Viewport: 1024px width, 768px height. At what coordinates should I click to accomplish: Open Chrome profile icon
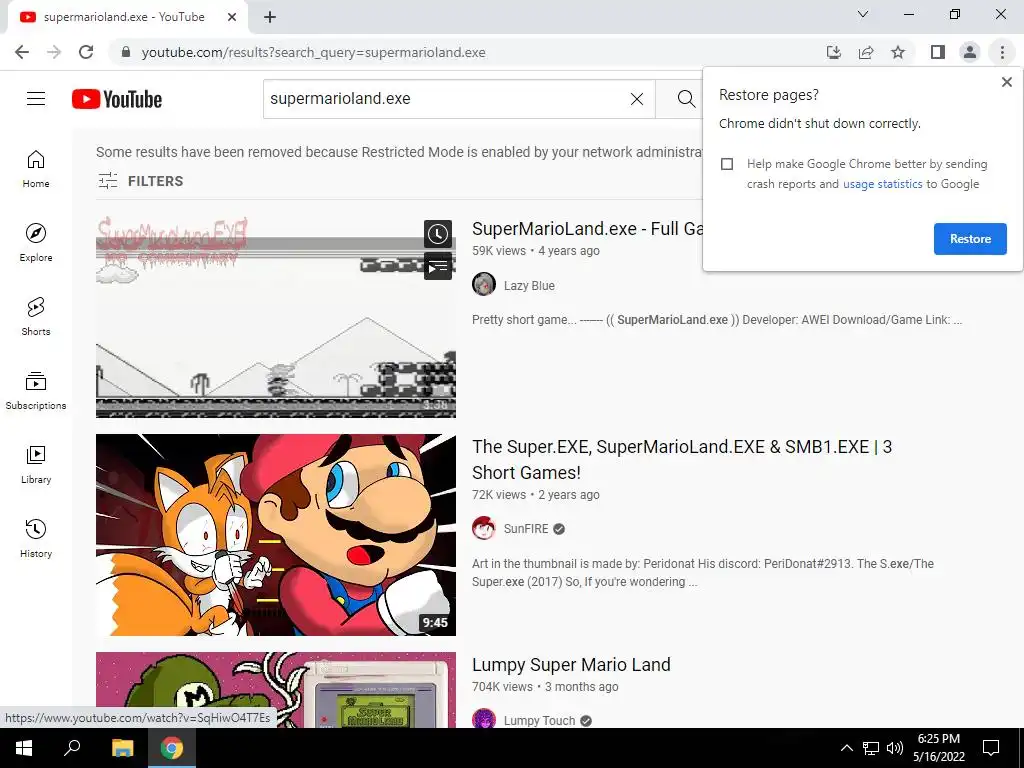[x=970, y=52]
